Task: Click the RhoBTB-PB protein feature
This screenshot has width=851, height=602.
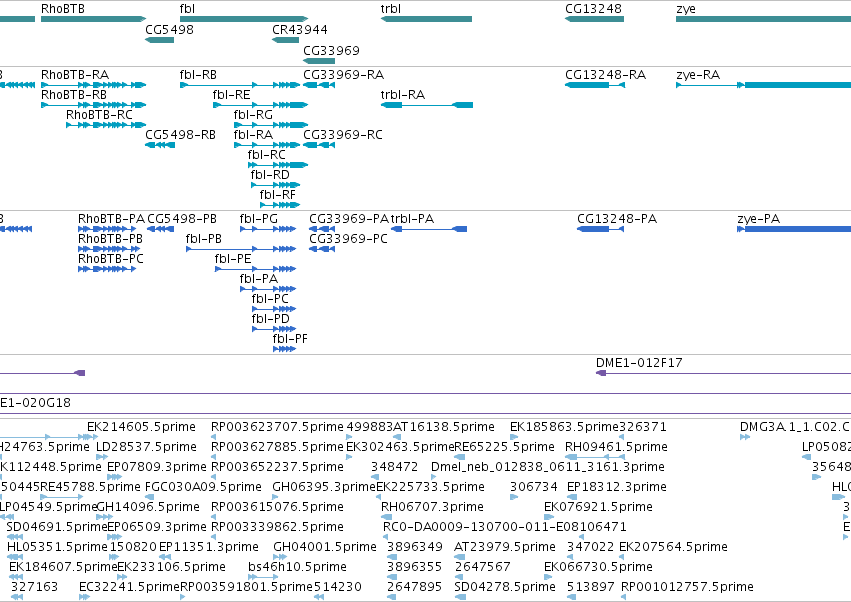Action: (x=109, y=249)
